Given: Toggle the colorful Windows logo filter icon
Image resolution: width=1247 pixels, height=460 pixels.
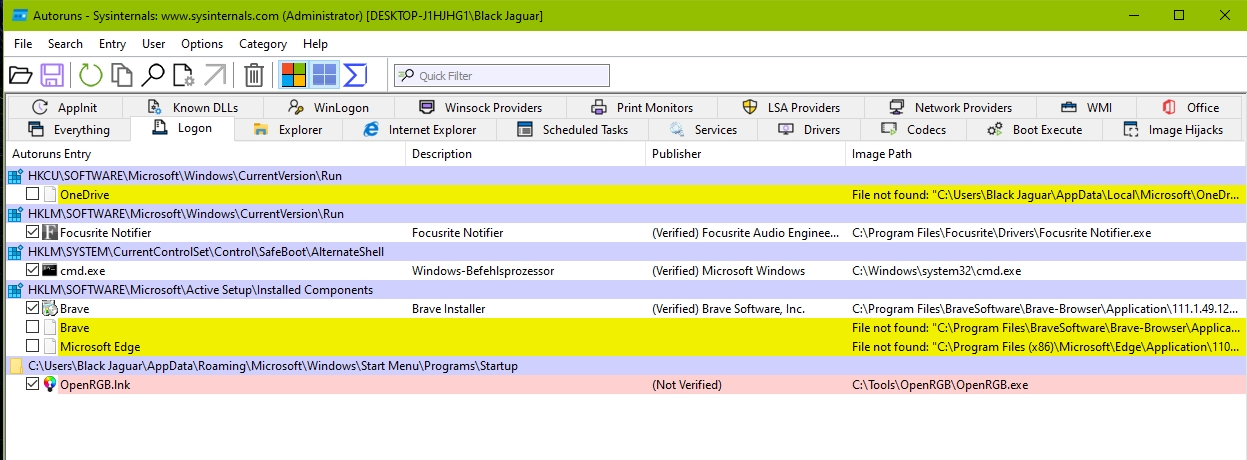Looking at the screenshot, I should 293,75.
